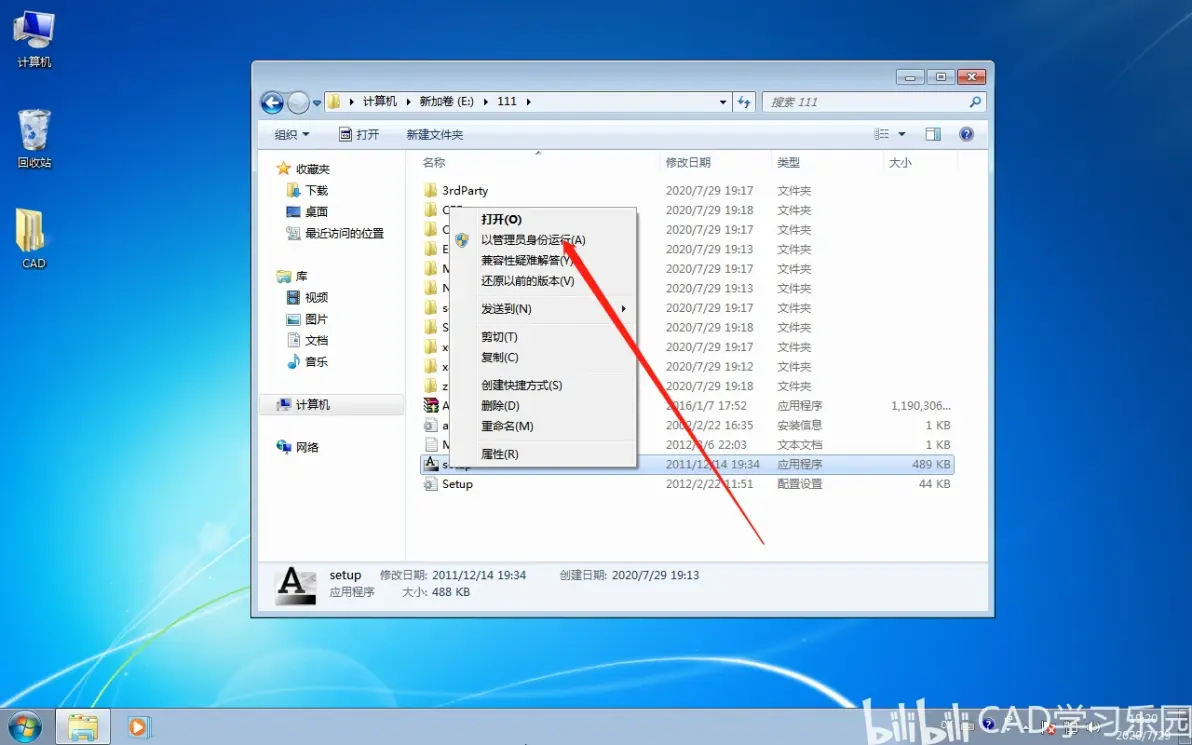Image resolution: width=1192 pixels, height=745 pixels.
Task: Choose 兼容性疑难解答(Y) in context menu
Action: click(544, 260)
